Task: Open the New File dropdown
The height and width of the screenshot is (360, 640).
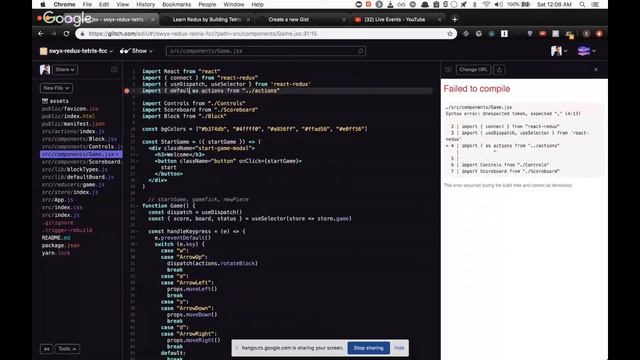Action: (56, 88)
